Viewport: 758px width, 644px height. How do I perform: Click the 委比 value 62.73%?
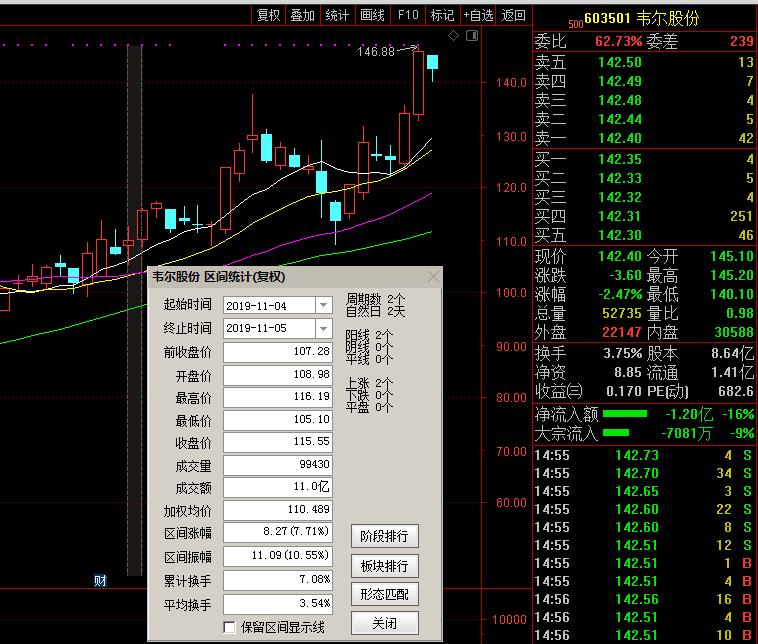[x=618, y=41]
